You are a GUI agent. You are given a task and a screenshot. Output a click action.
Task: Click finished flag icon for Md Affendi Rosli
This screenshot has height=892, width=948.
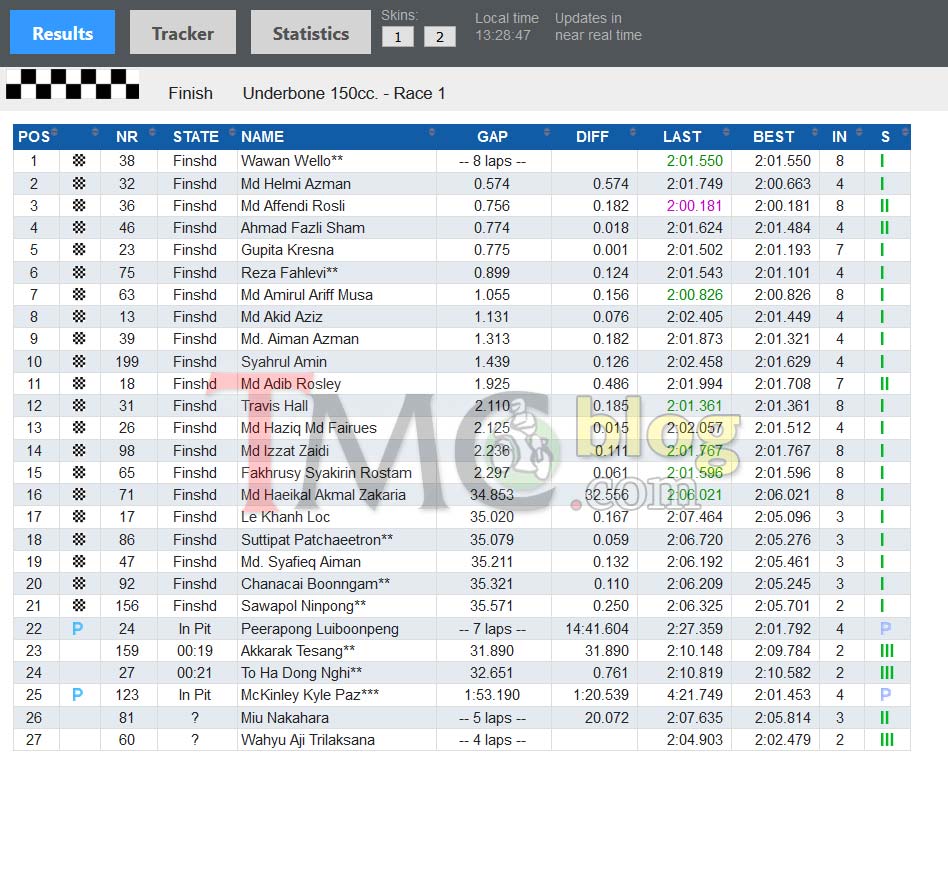pos(79,206)
